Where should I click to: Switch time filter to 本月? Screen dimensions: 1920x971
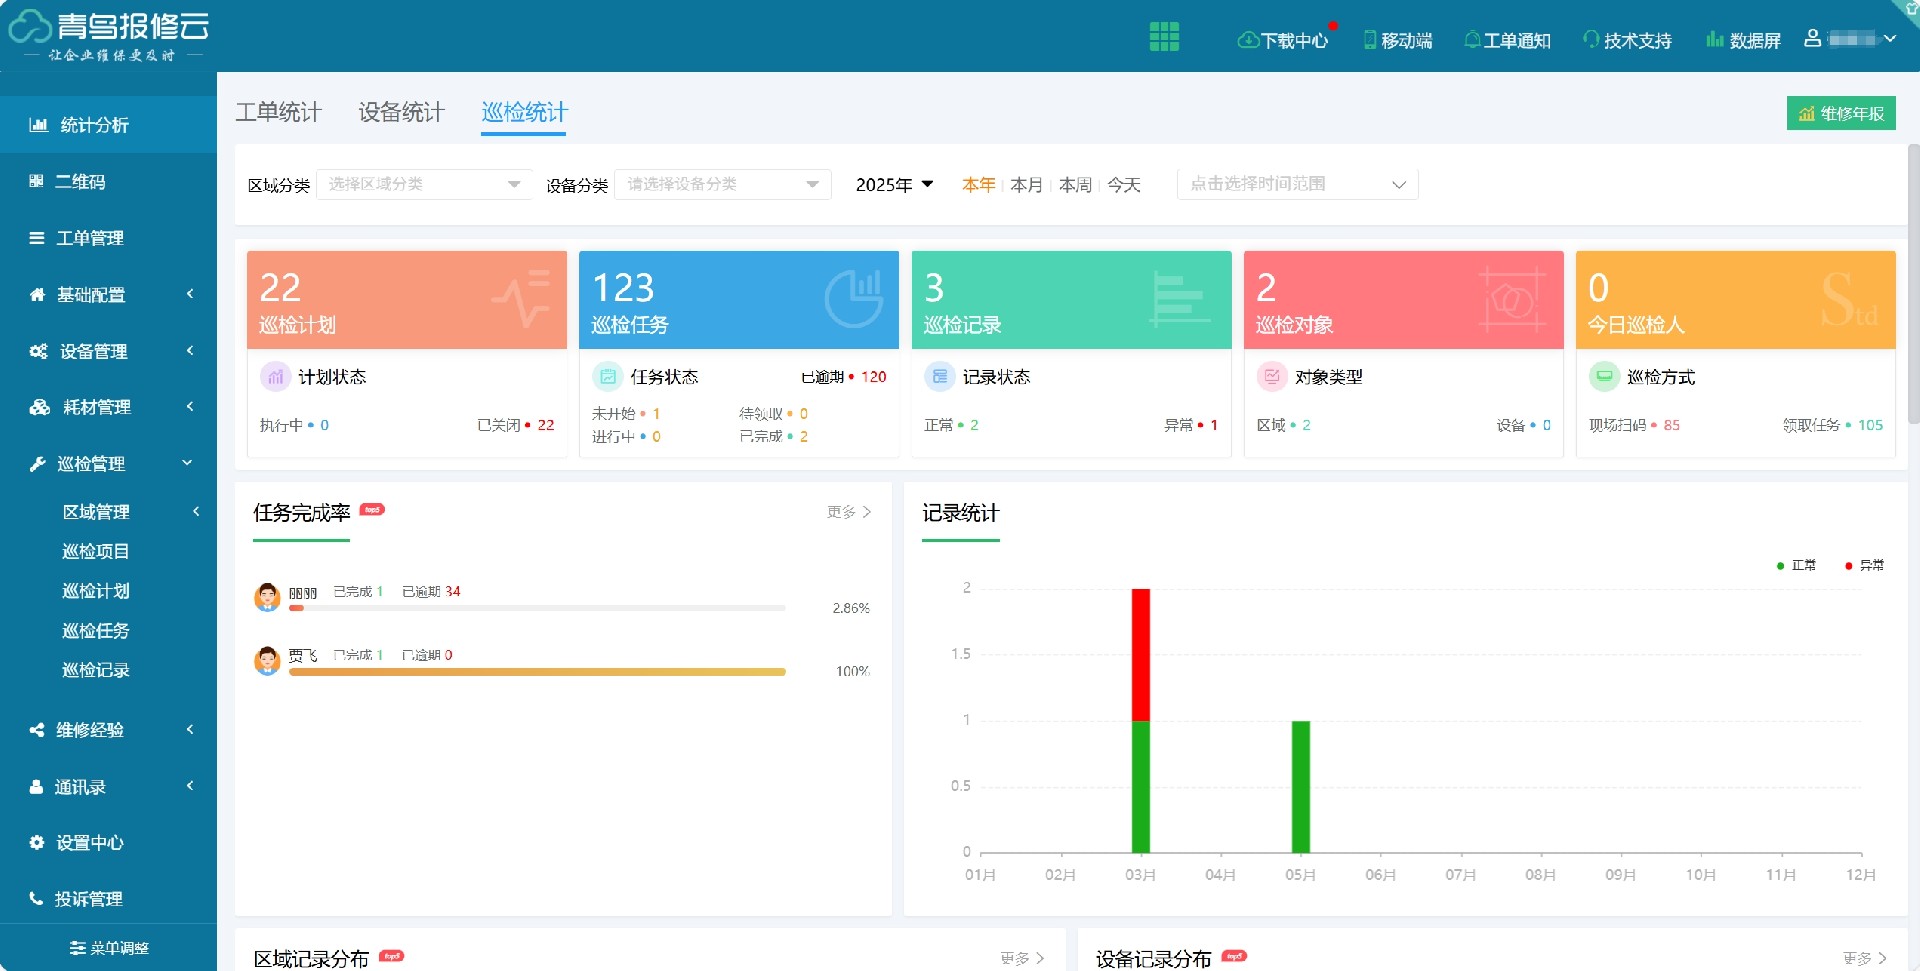(1025, 185)
